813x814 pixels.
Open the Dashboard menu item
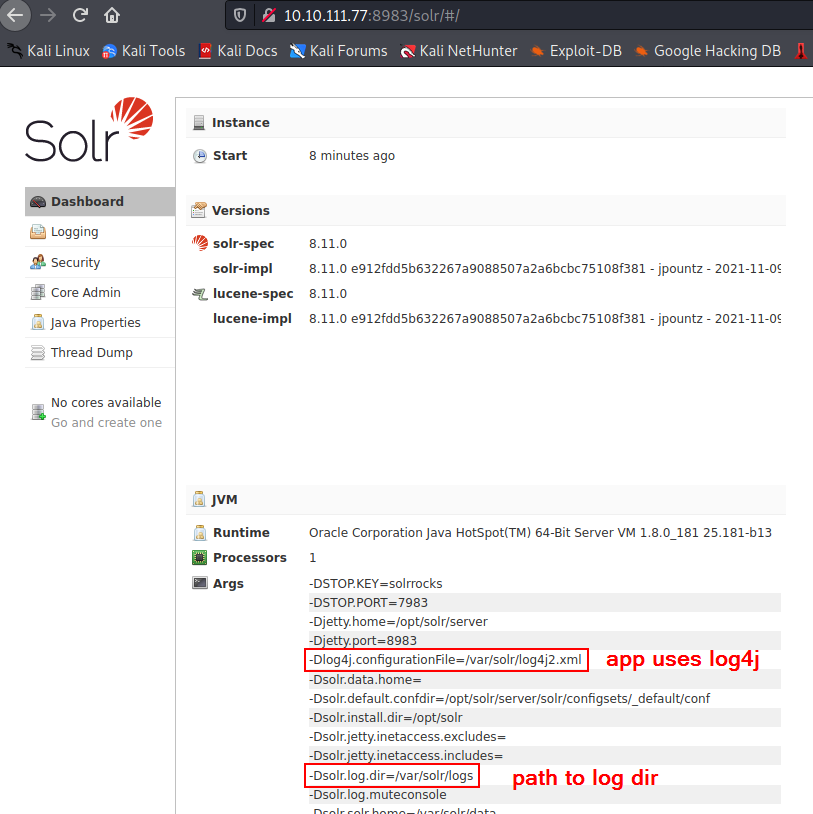pyautogui.click(x=87, y=201)
